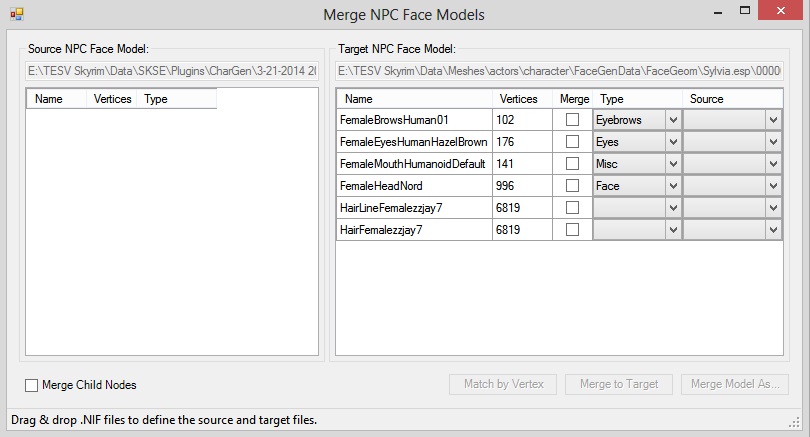The image size is (810, 437).
Task: Click target table Source column header
Action: 733,99
